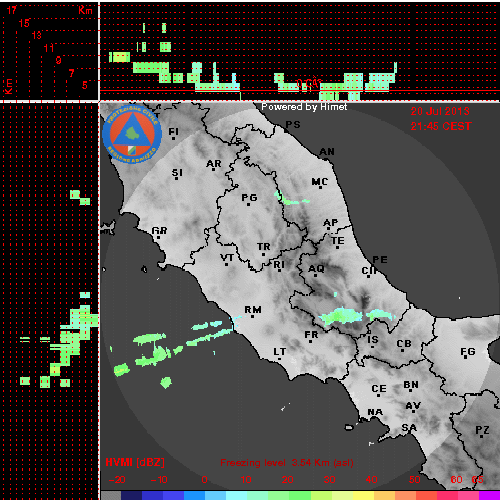Click the GR city label
Screen dimensions: 500x500
coord(159,230)
